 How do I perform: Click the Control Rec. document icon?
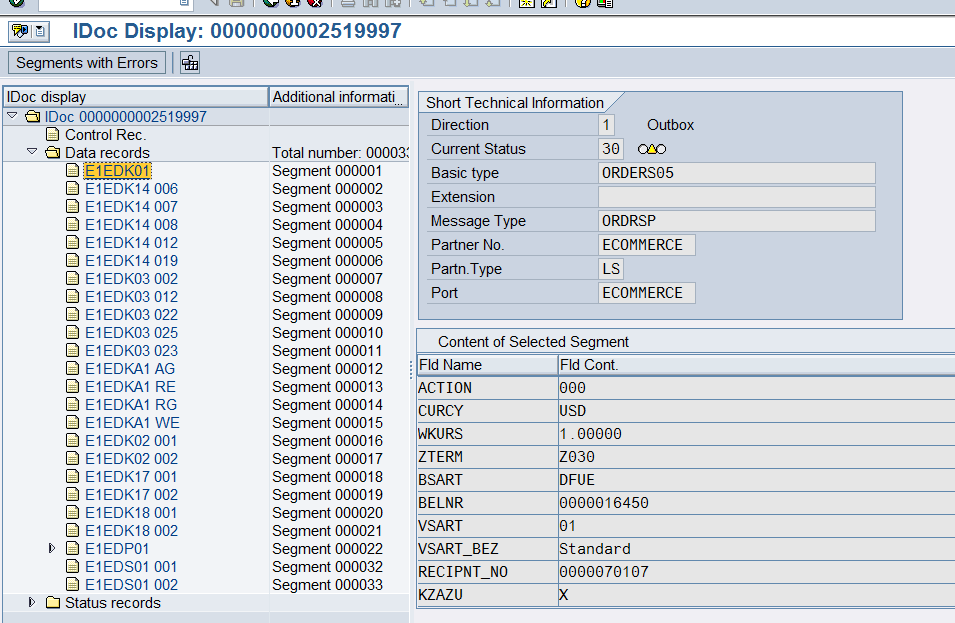coord(53,135)
